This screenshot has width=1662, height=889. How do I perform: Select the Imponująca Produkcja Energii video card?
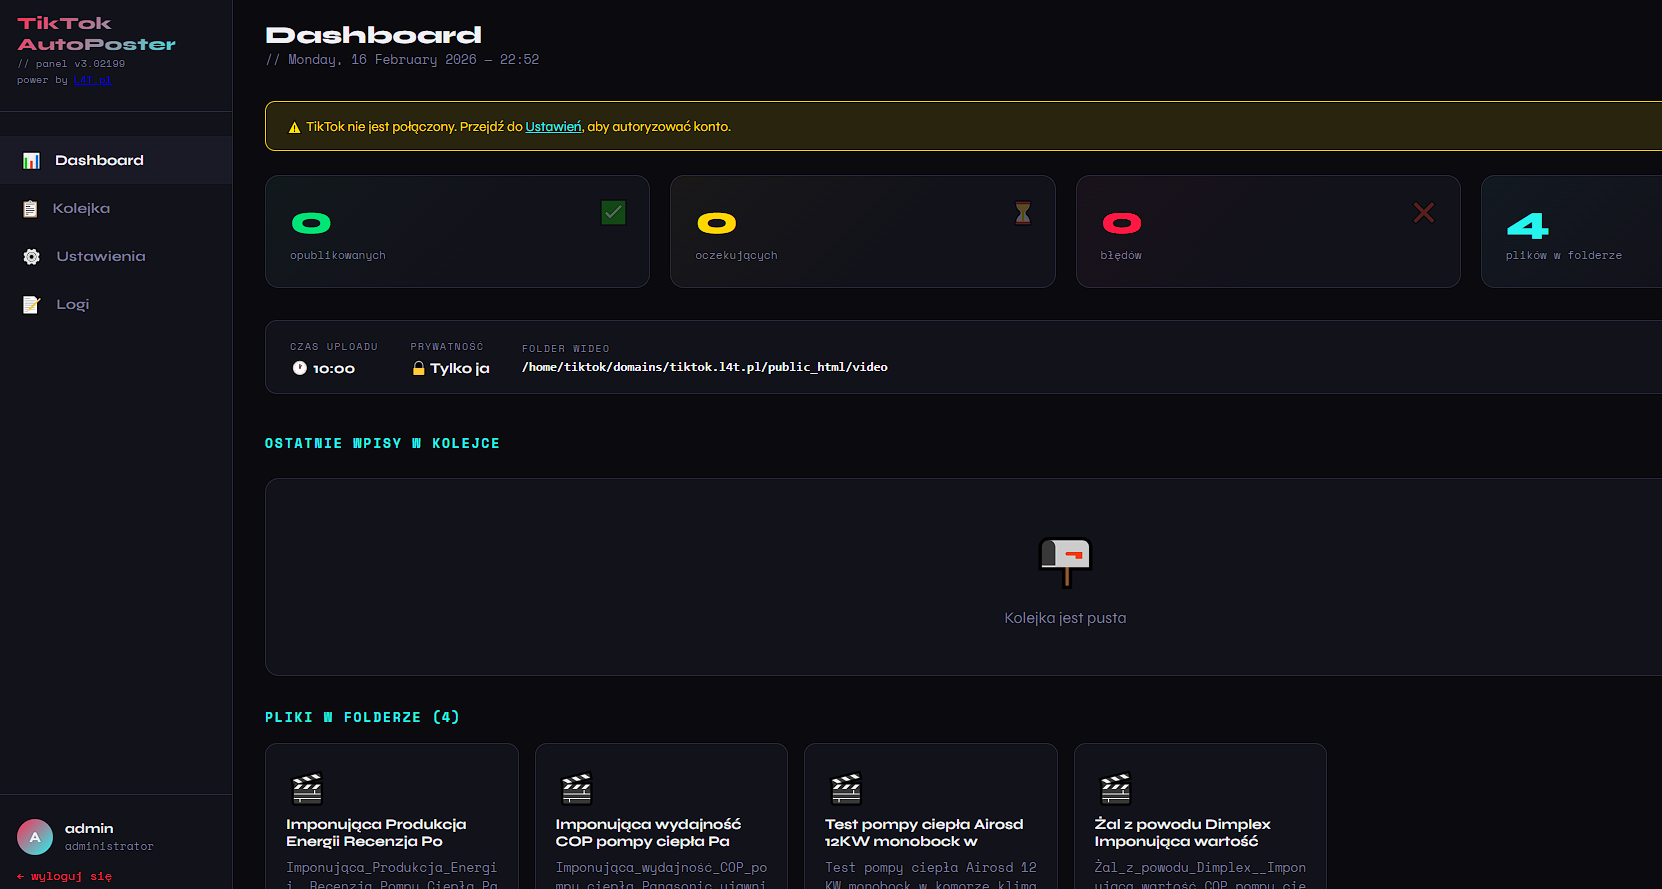coord(391,820)
